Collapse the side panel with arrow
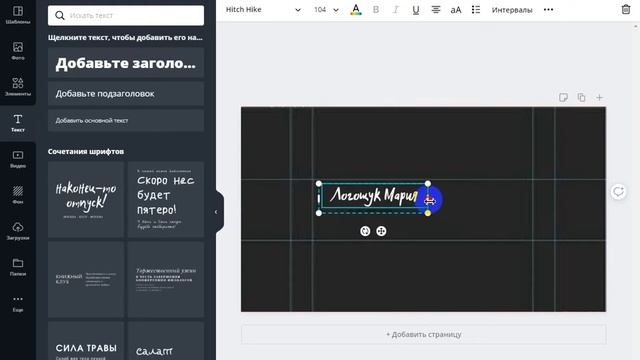The height and width of the screenshot is (360, 640). coord(216,212)
